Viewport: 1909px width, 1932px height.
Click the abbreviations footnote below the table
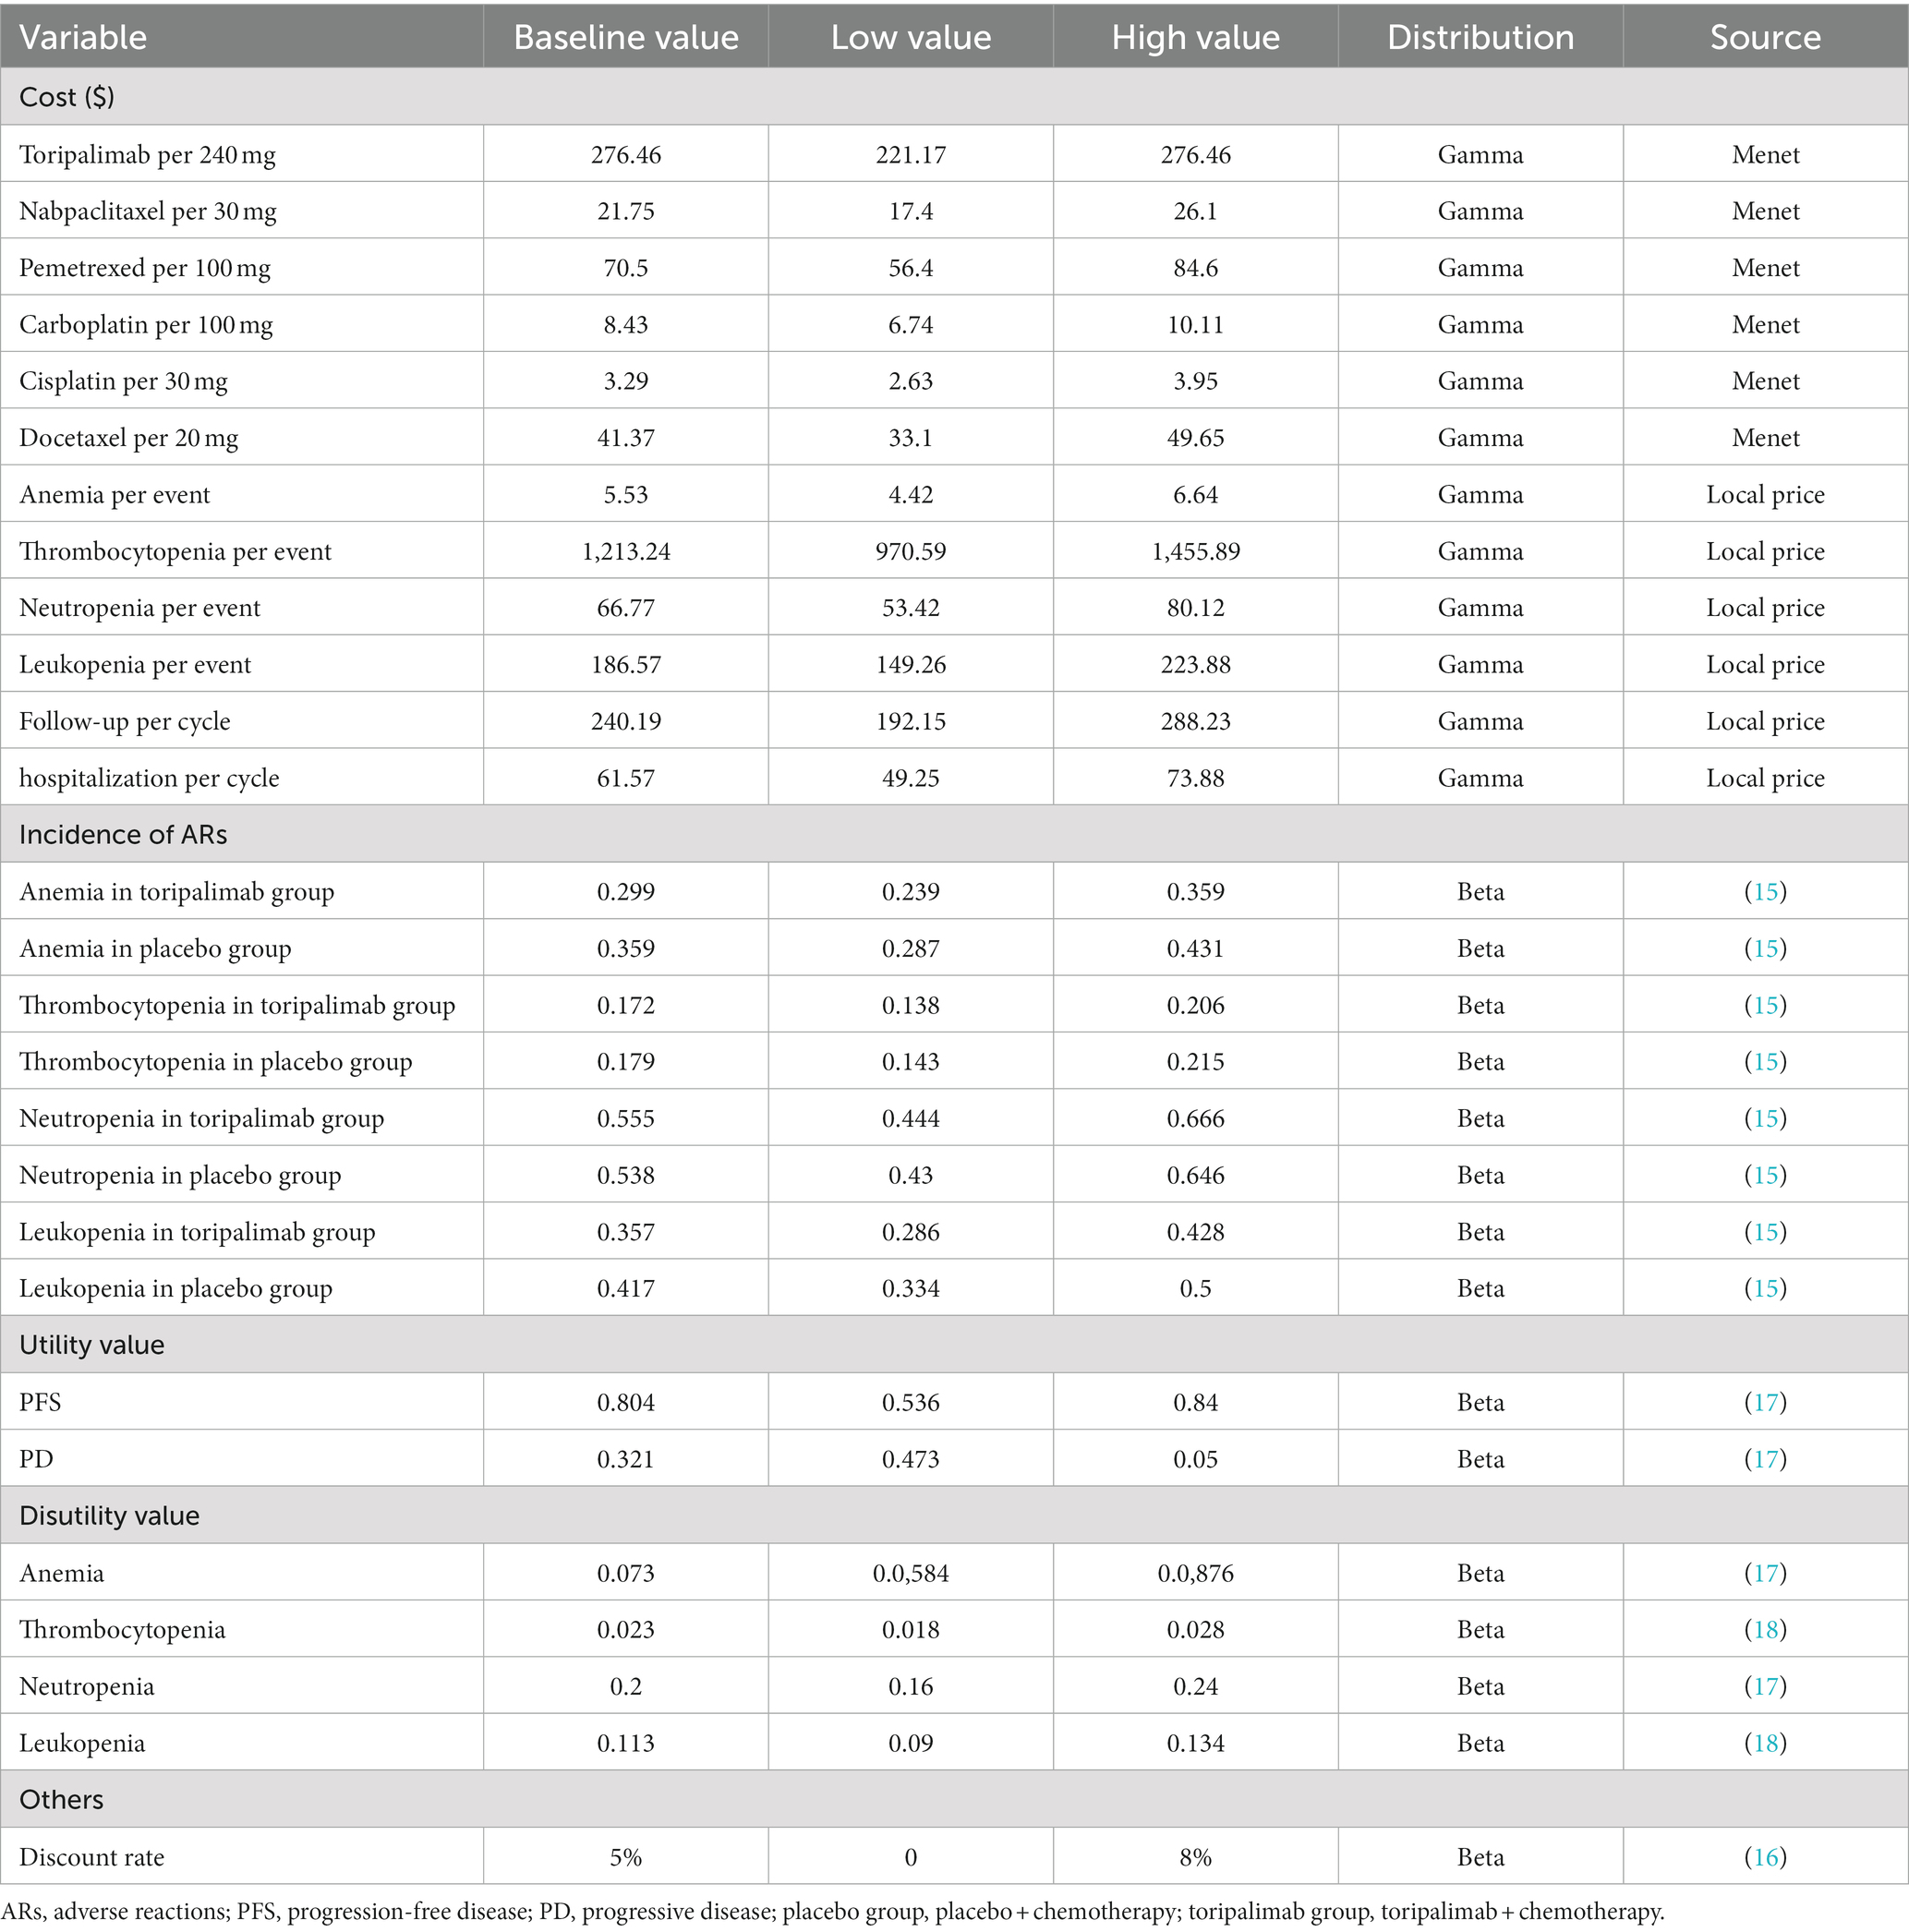click(832, 1911)
